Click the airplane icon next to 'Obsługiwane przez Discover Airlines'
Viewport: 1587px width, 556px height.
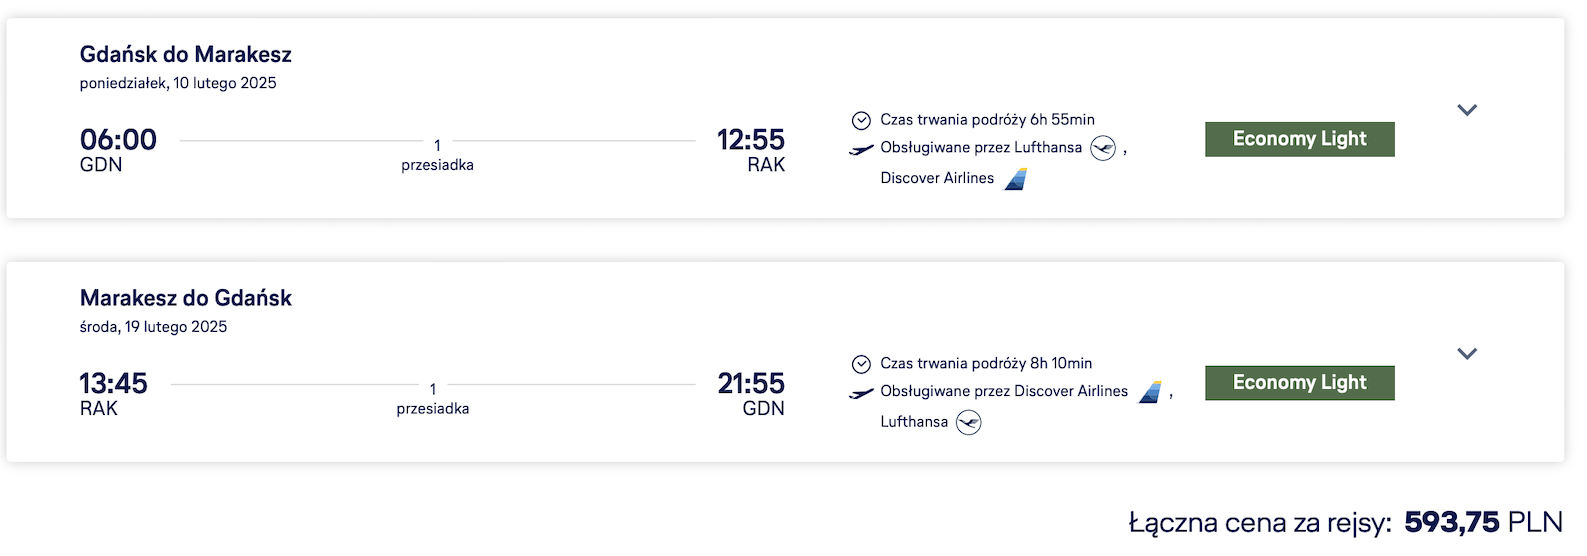tap(861, 393)
